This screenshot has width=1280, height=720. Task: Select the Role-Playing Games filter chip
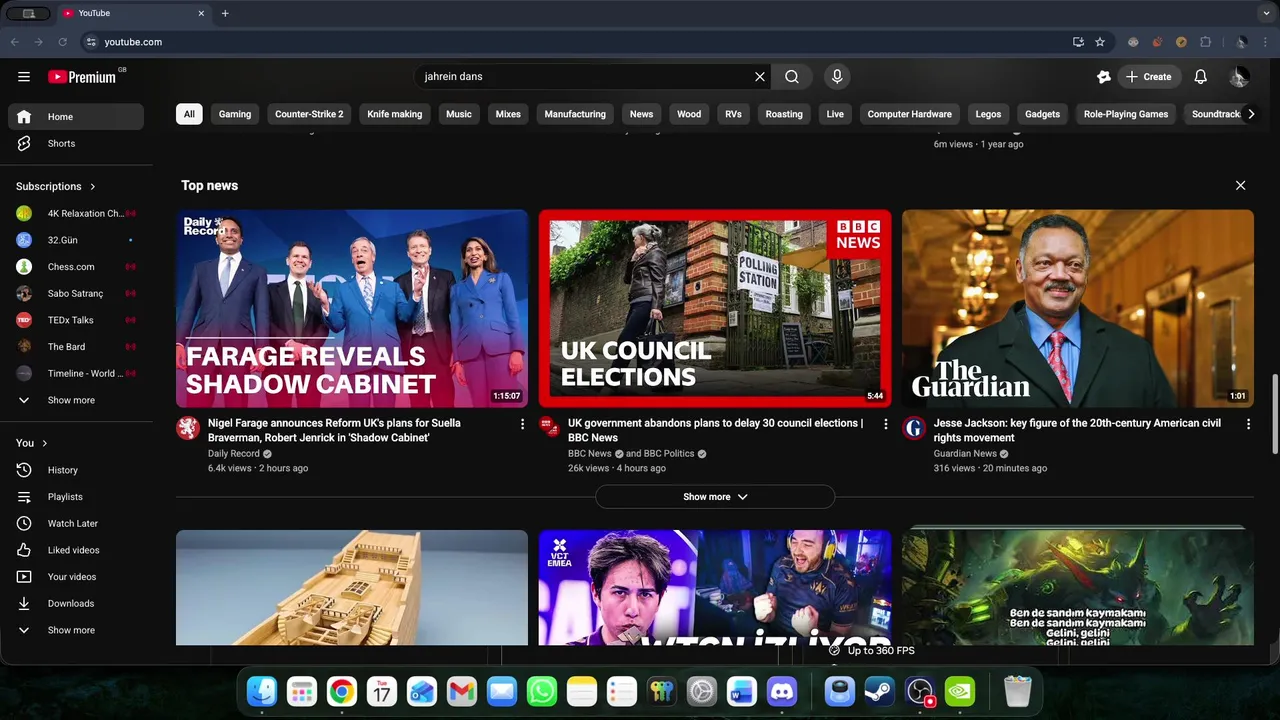tap(1126, 114)
